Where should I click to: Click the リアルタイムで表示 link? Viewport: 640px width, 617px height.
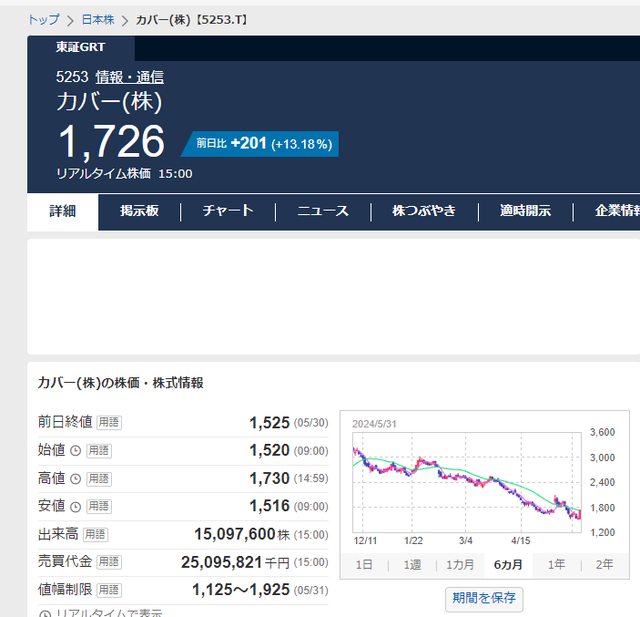pos(109,613)
